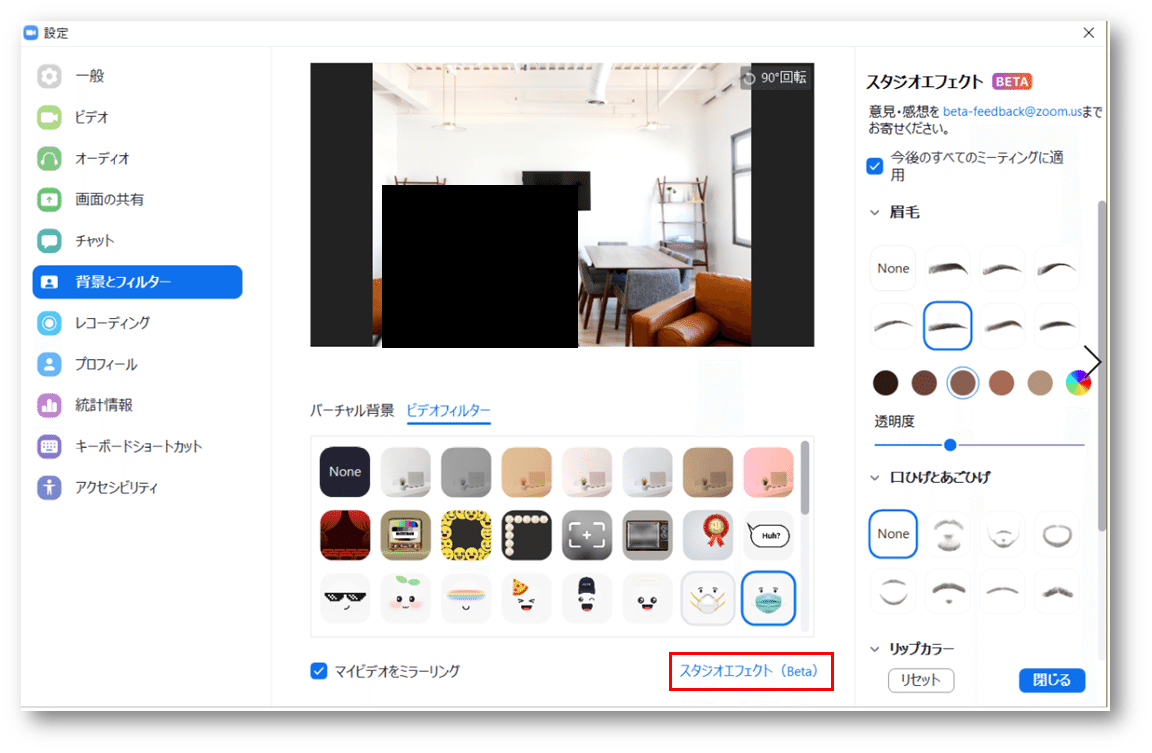Apply the old television frame filter
This screenshot has height=753, width=1152.
647,535
